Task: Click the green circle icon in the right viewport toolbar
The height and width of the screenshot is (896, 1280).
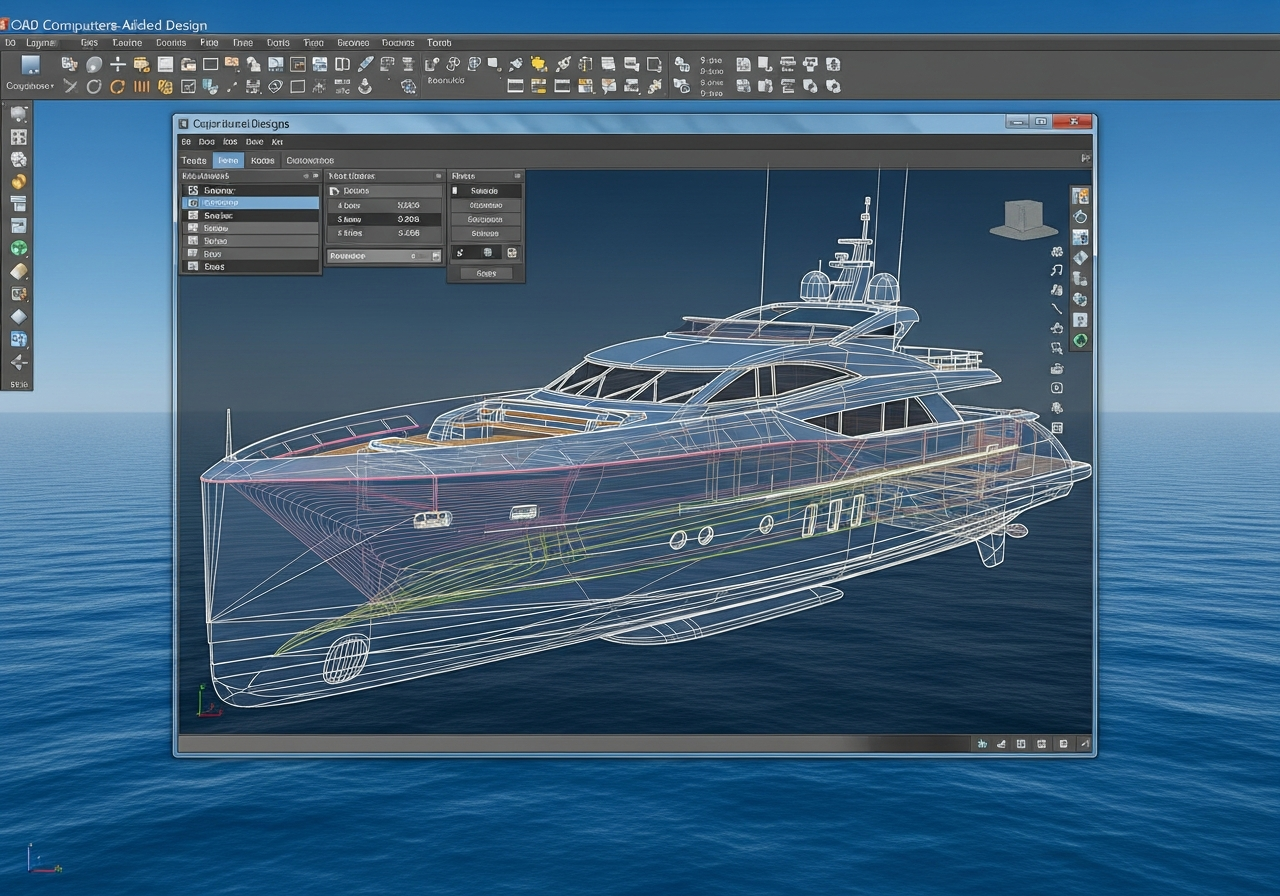Action: coord(1080,340)
